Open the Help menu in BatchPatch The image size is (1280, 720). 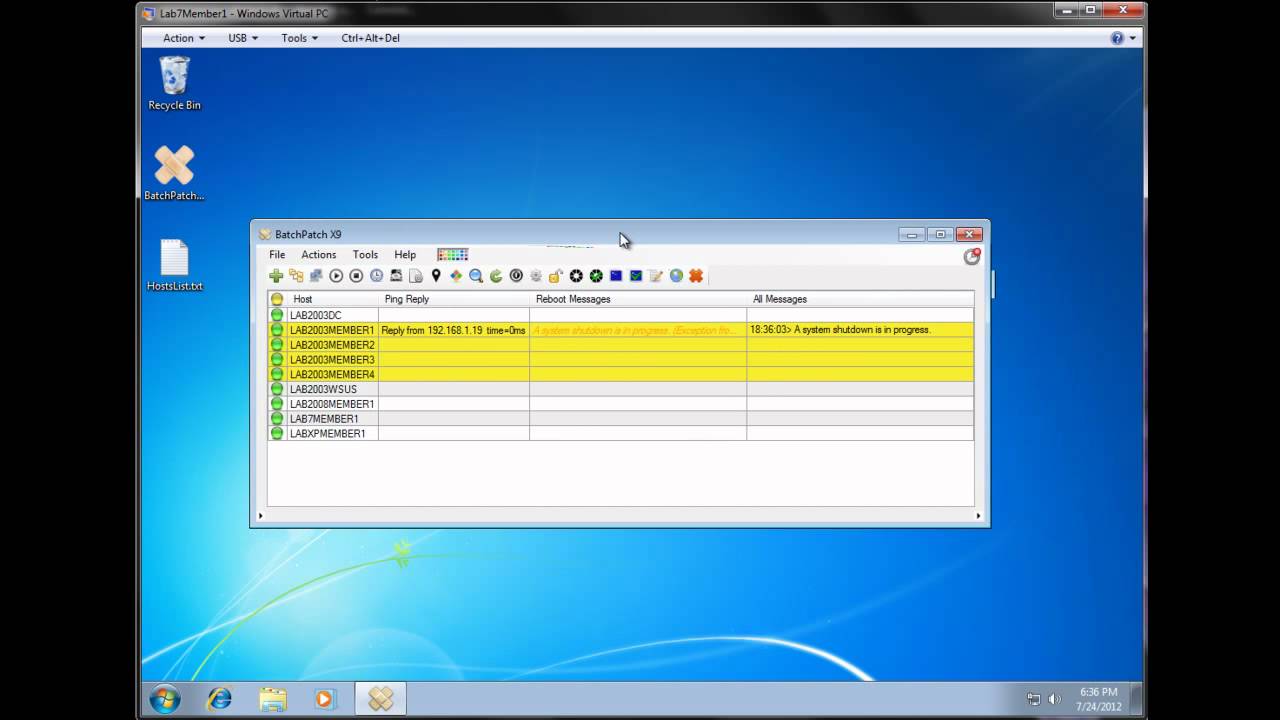[405, 255]
